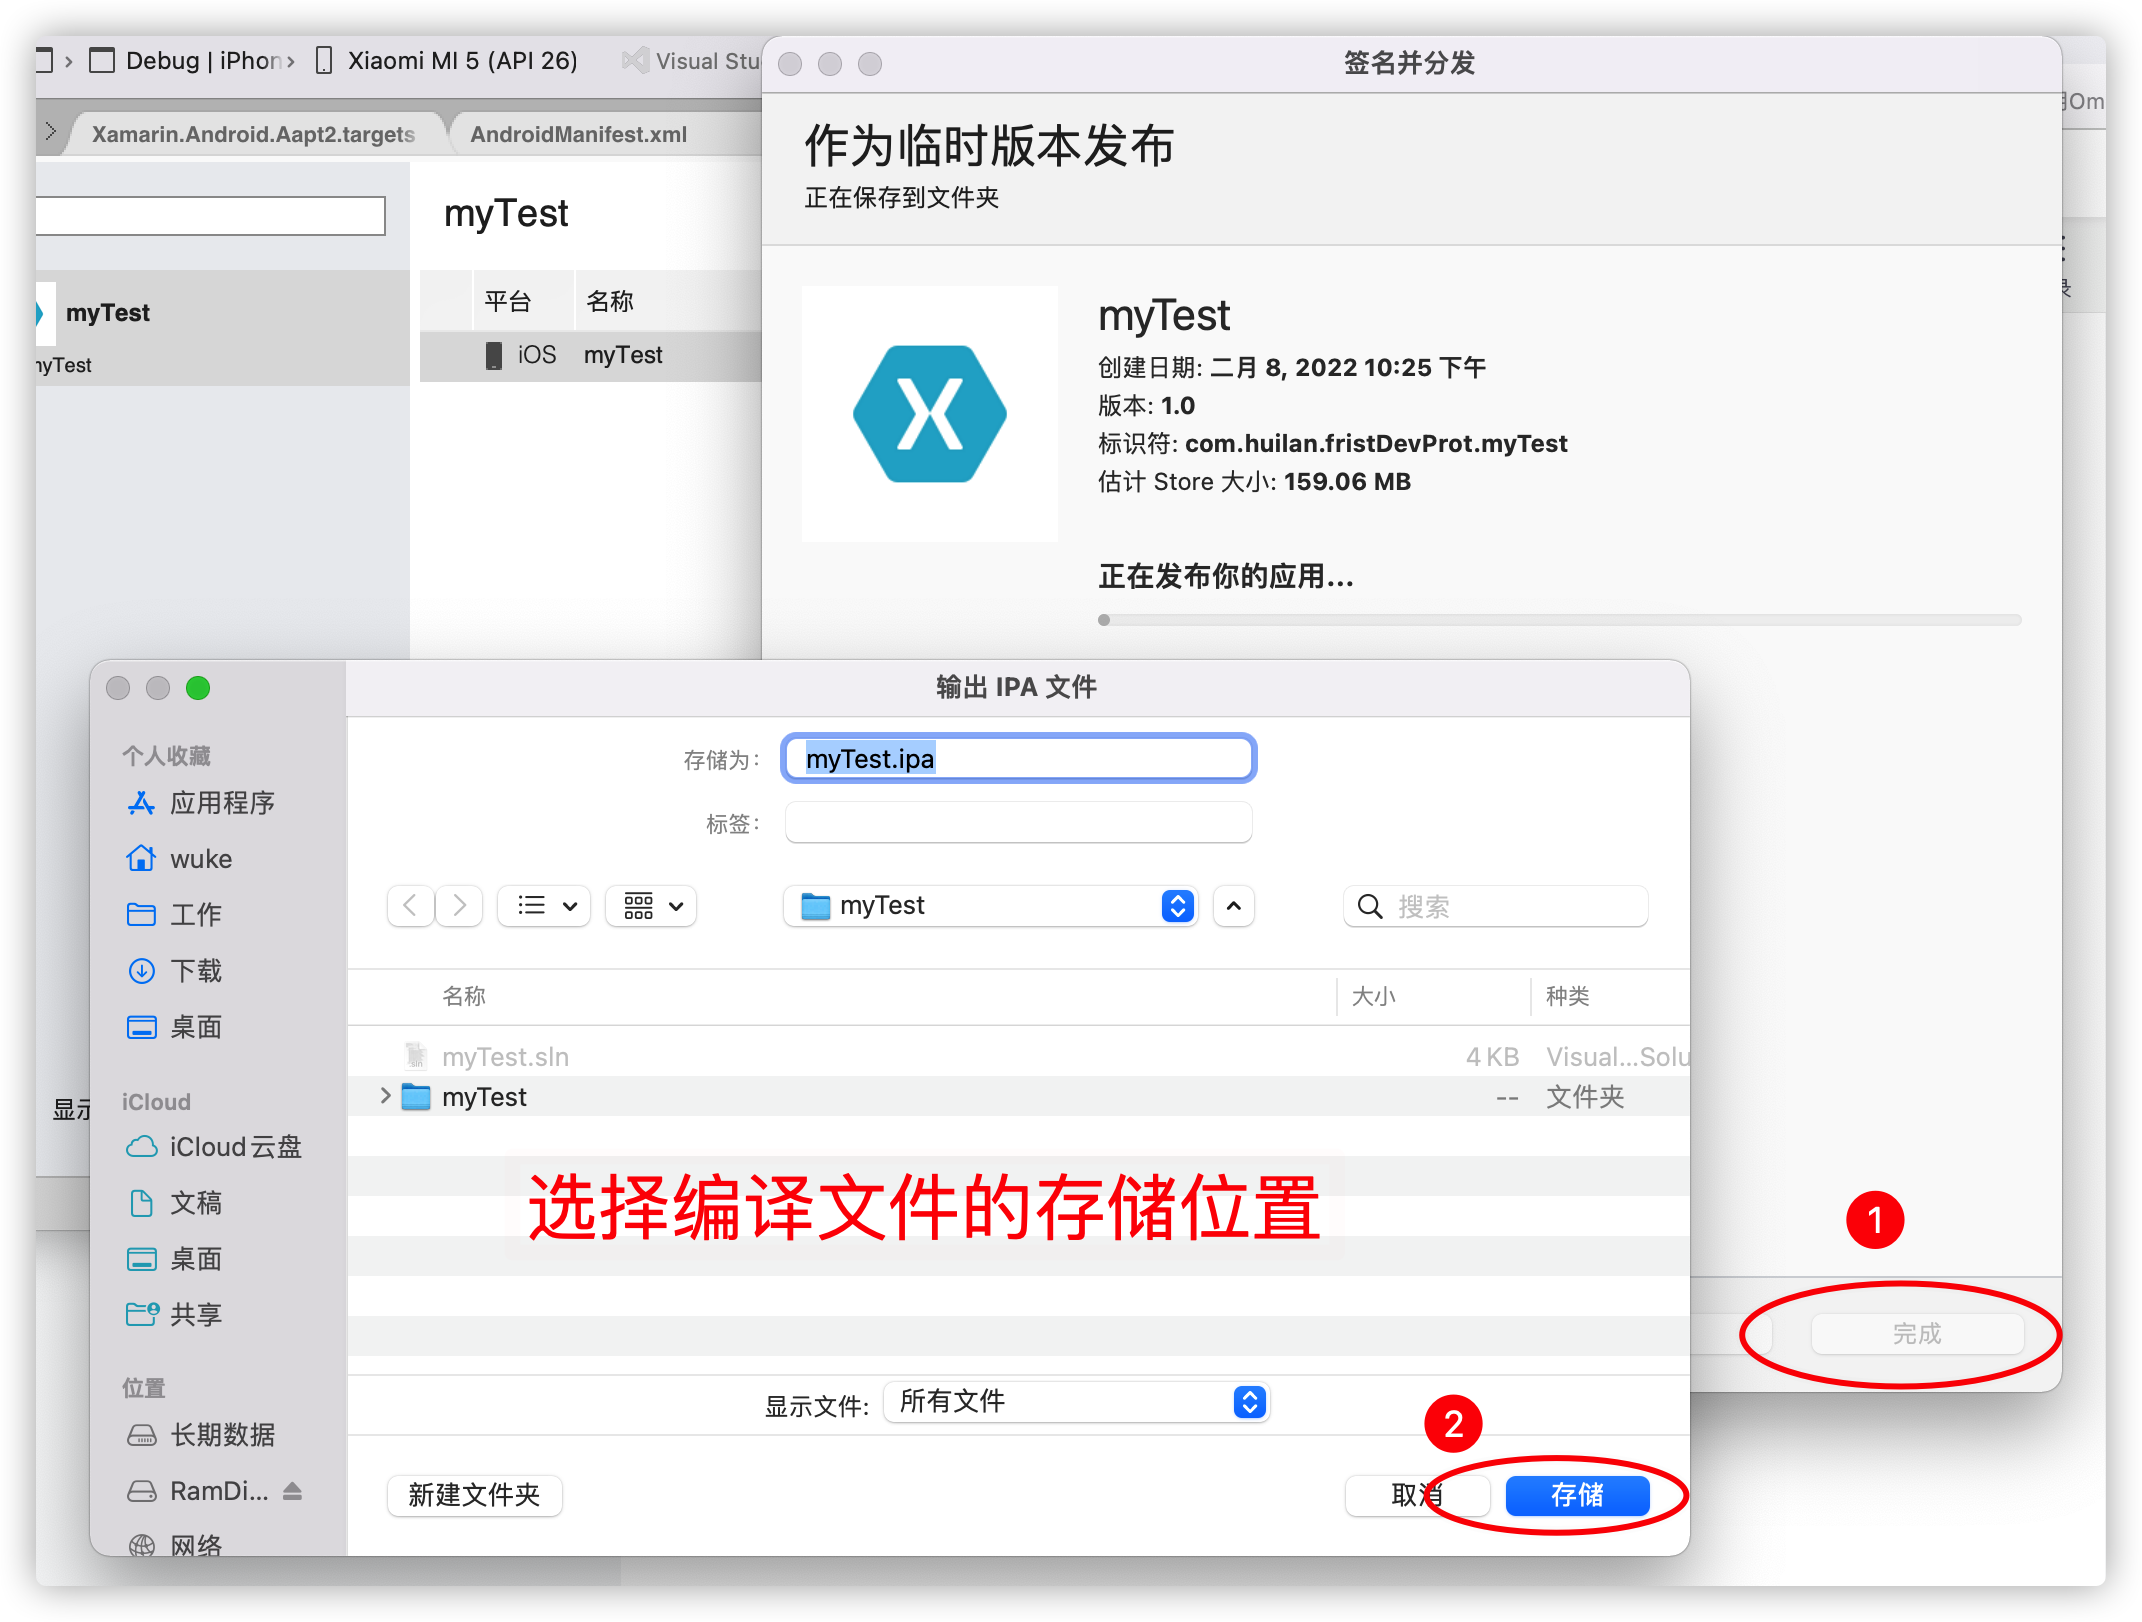Viewport: 2142px width, 1622px height.
Task: Expand the myTest folder disclosure arrow
Action: [x=385, y=1096]
